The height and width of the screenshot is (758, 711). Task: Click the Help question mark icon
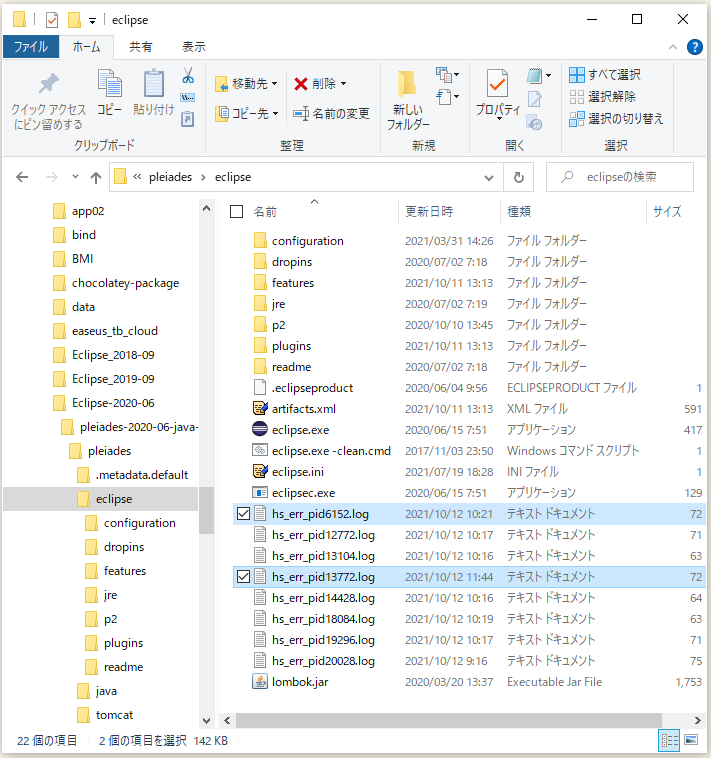click(x=695, y=47)
